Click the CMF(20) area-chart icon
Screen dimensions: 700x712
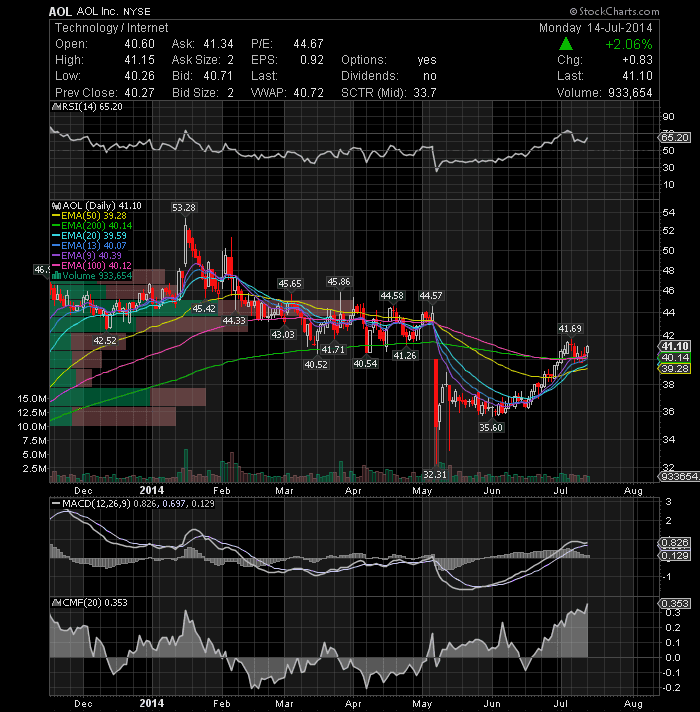tap(57, 603)
